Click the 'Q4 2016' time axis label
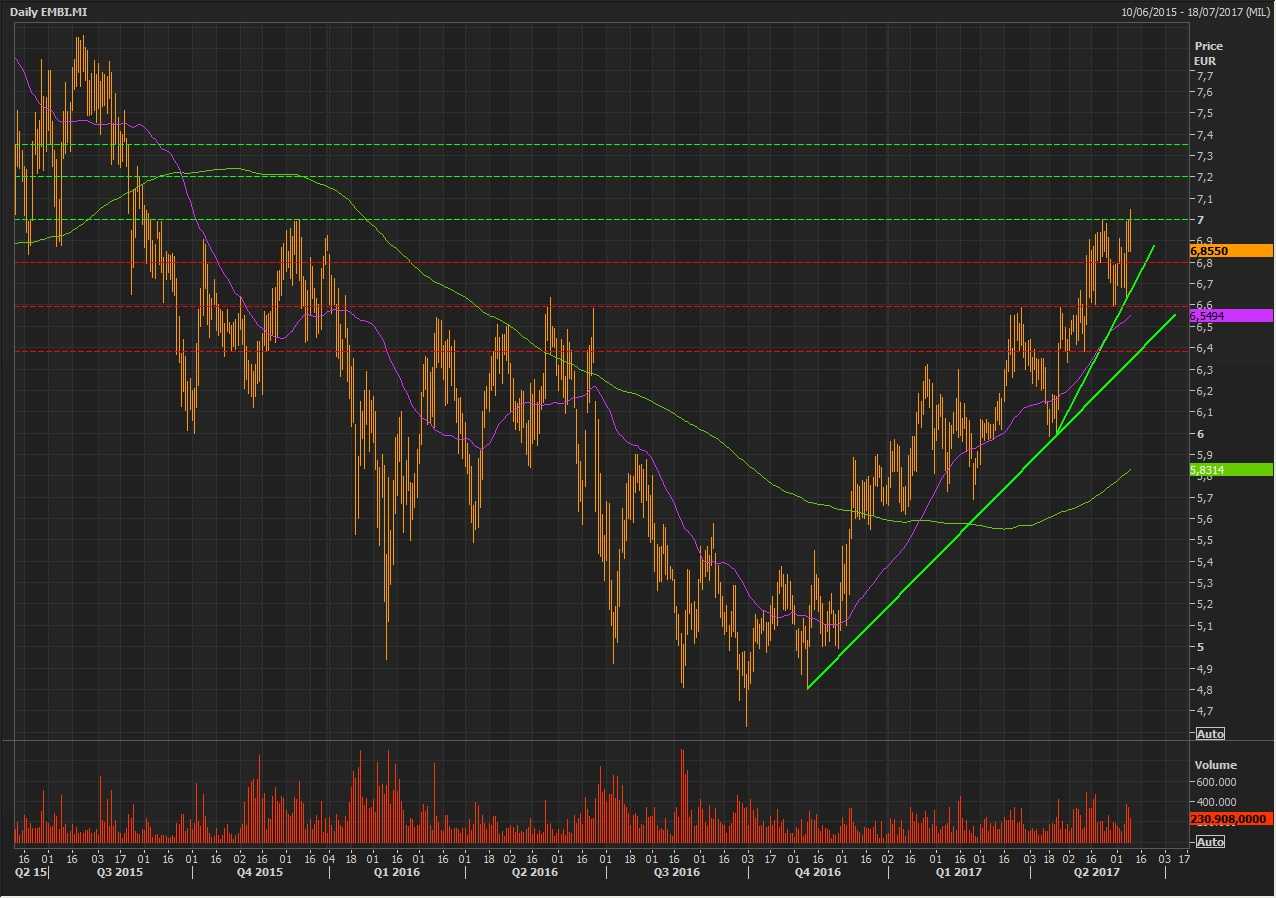1276x898 pixels. (818, 872)
